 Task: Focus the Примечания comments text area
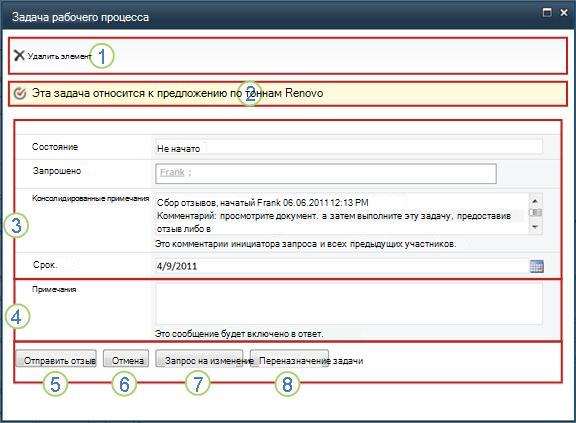349,304
